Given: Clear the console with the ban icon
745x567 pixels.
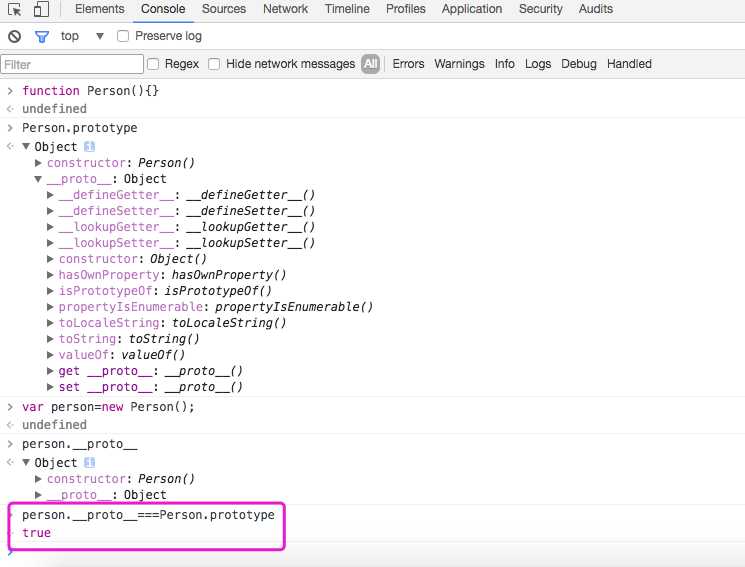Looking at the screenshot, I should [x=14, y=36].
